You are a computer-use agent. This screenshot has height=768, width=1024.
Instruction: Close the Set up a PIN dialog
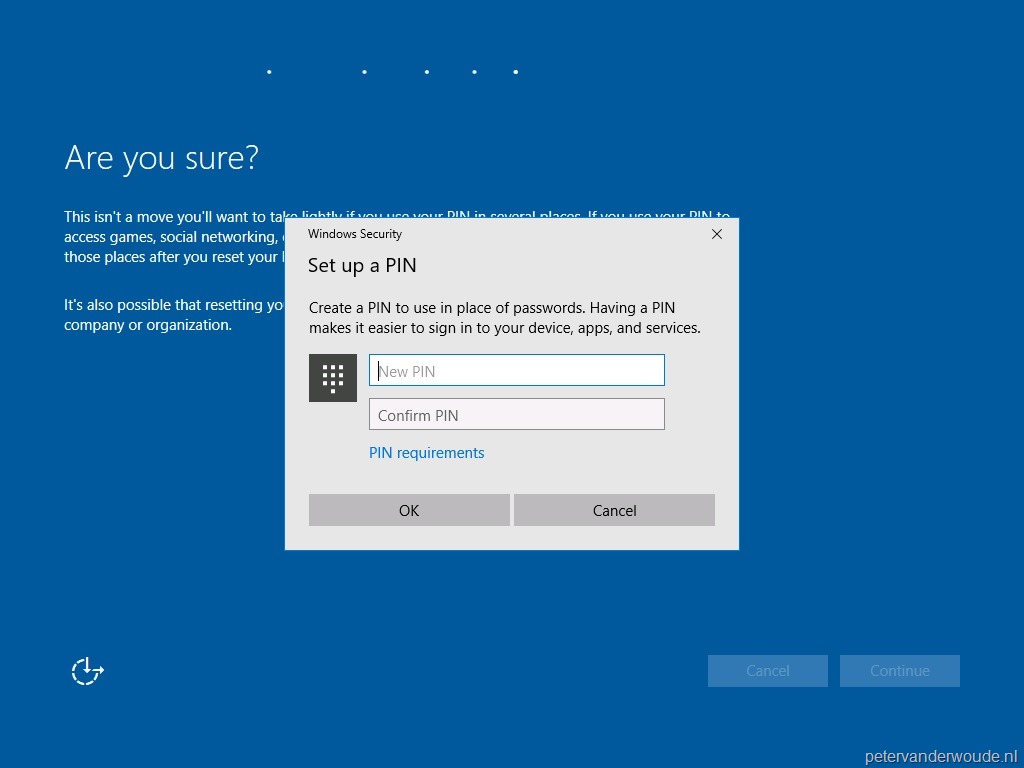(x=716, y=234)
